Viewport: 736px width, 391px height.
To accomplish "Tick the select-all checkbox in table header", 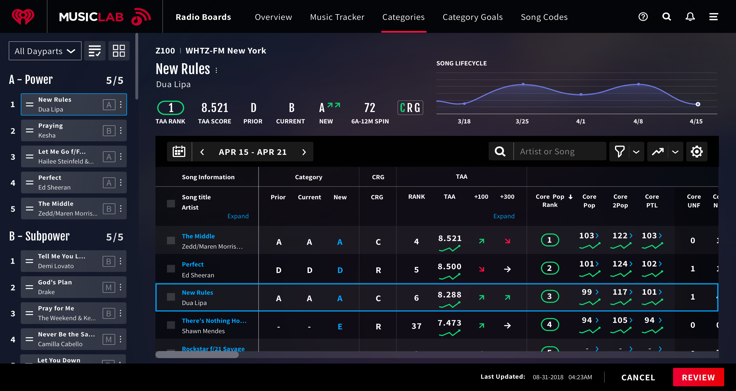I will (171, 203).
